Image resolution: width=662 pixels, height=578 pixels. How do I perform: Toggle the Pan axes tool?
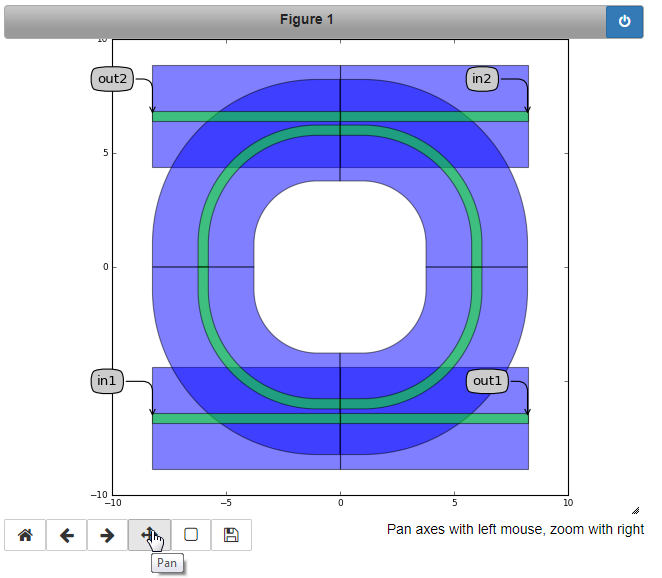click(x=149, y=535)
